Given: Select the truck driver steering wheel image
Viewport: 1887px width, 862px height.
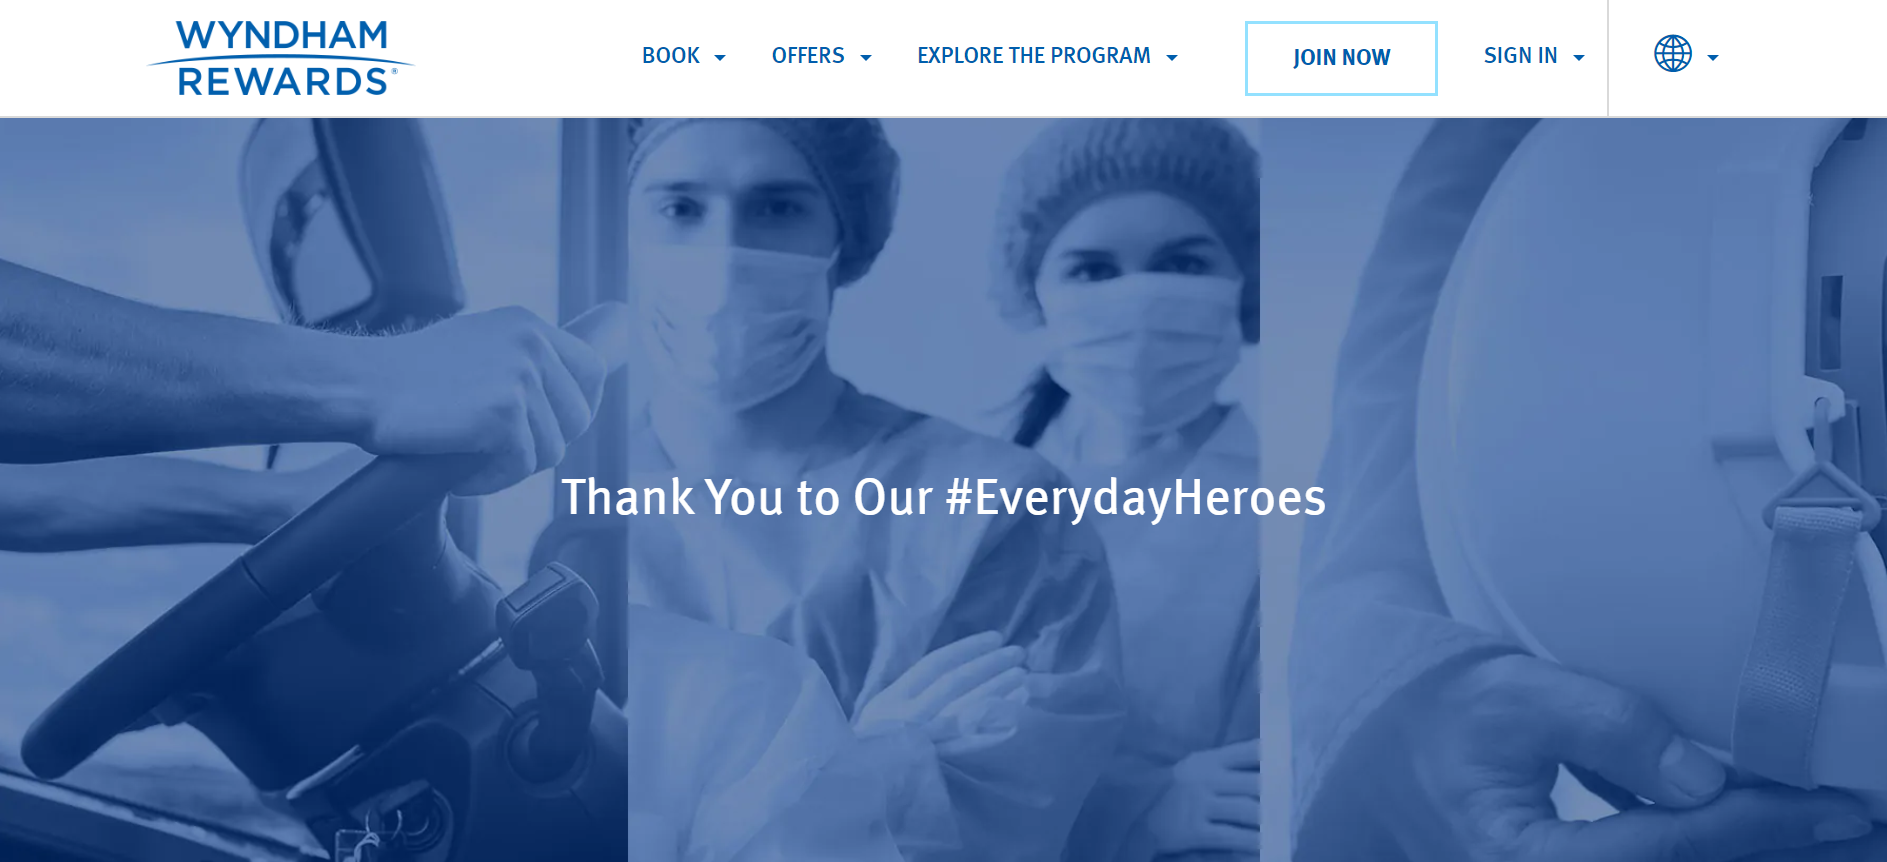Looking at the screenshot, I should (x=314, y=490).
